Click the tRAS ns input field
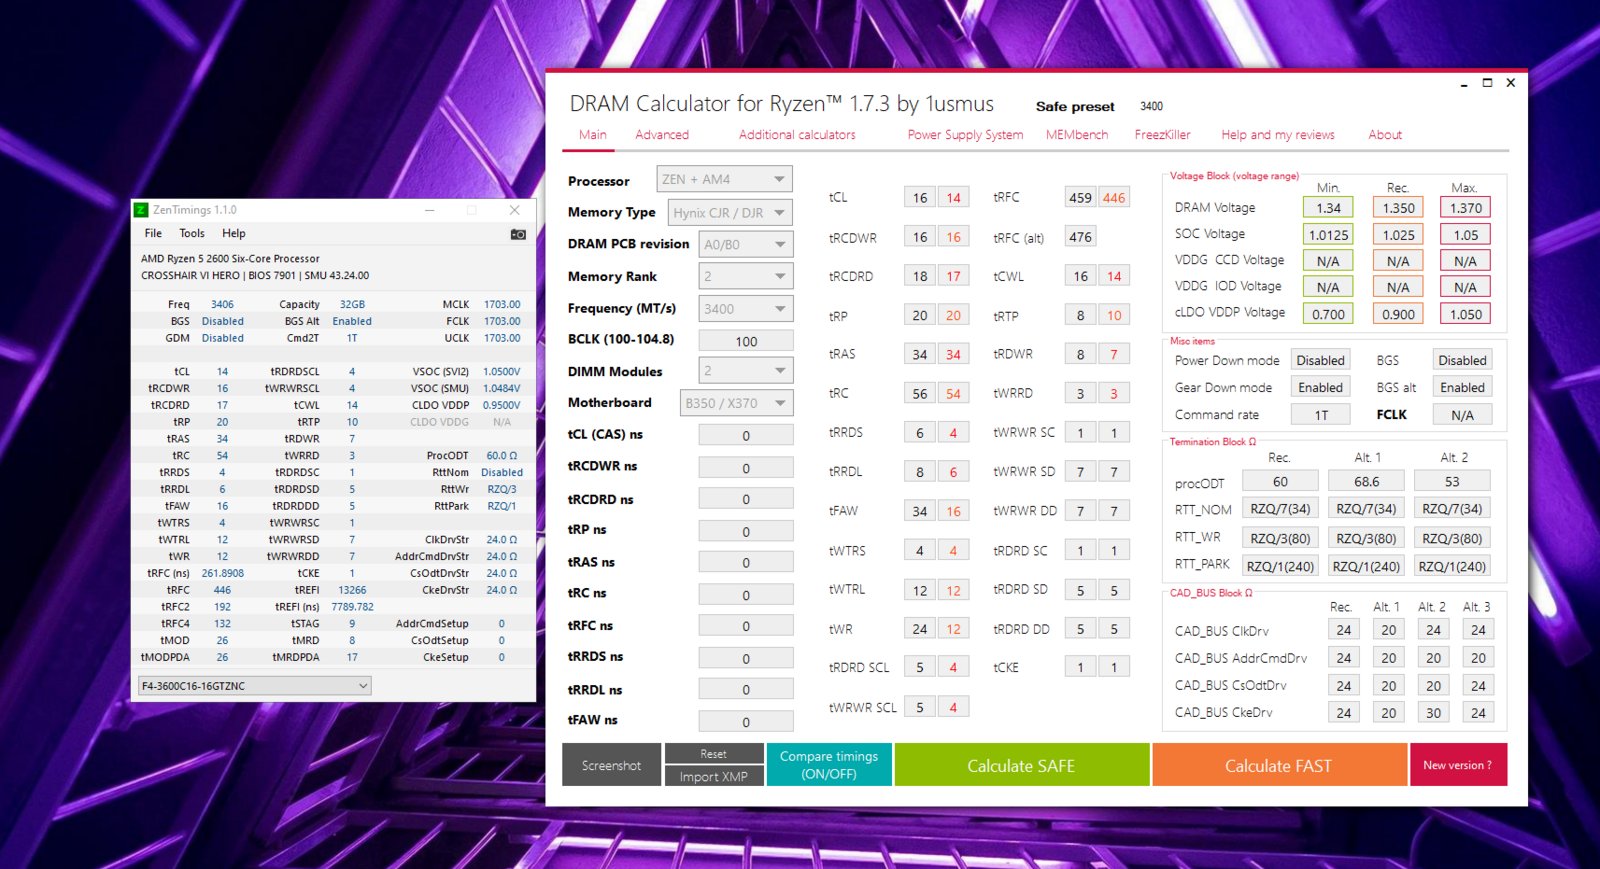Viewport: 1600px width, 869px height. [x=746, y=563]
